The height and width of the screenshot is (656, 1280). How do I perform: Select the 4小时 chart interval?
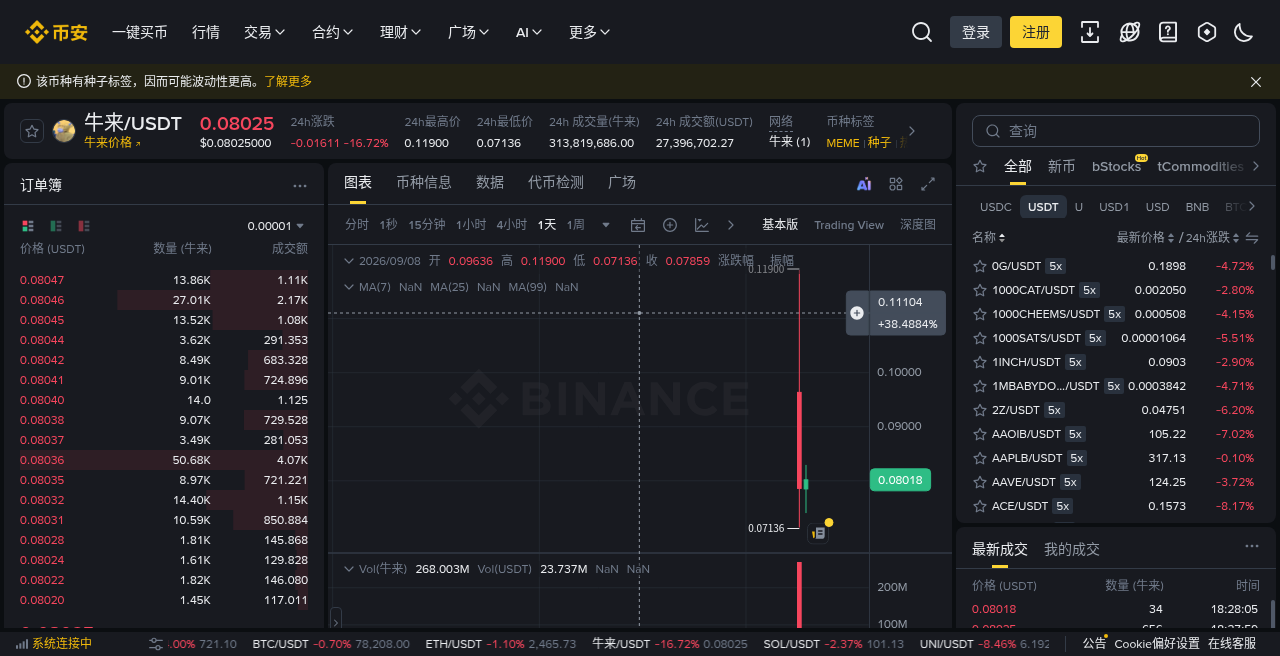(512, 225)
